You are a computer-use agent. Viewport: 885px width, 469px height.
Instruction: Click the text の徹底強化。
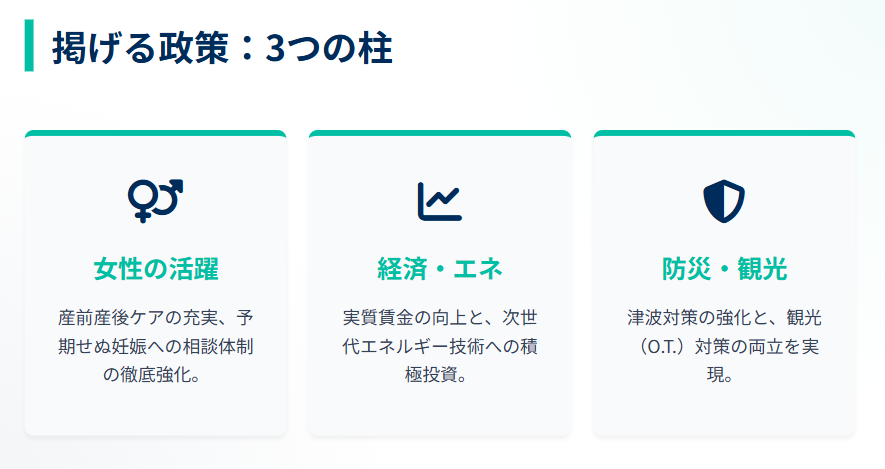tap(155, 377)
